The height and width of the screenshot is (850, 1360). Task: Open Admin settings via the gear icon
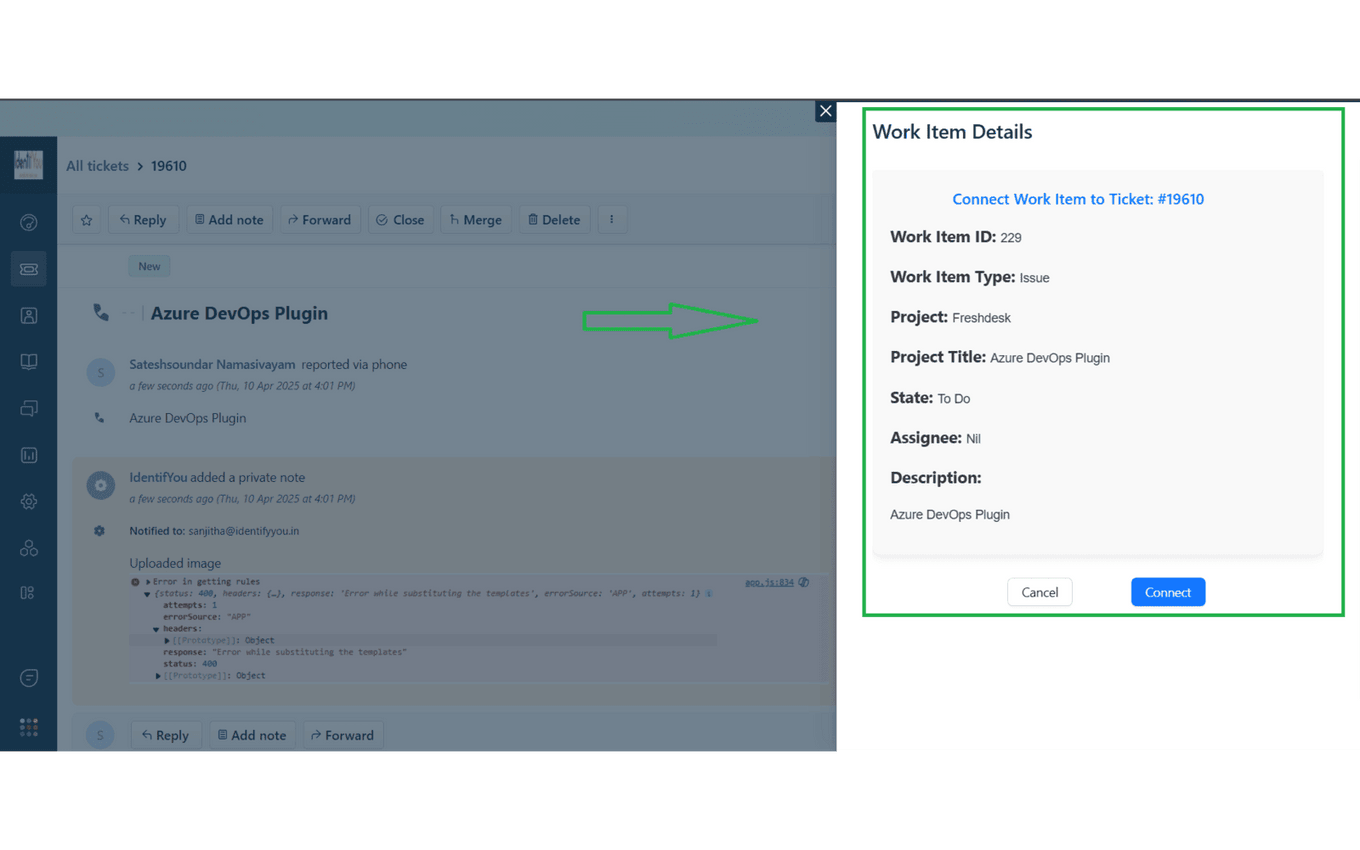tap(28, 501)
